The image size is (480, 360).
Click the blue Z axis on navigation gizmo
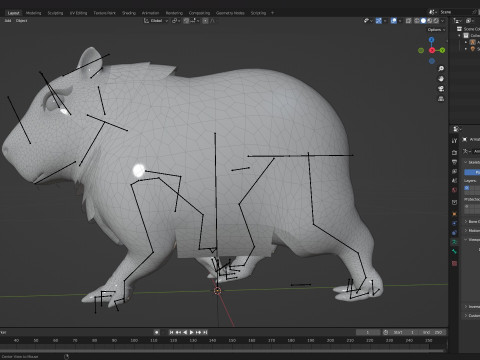point(432,40)
